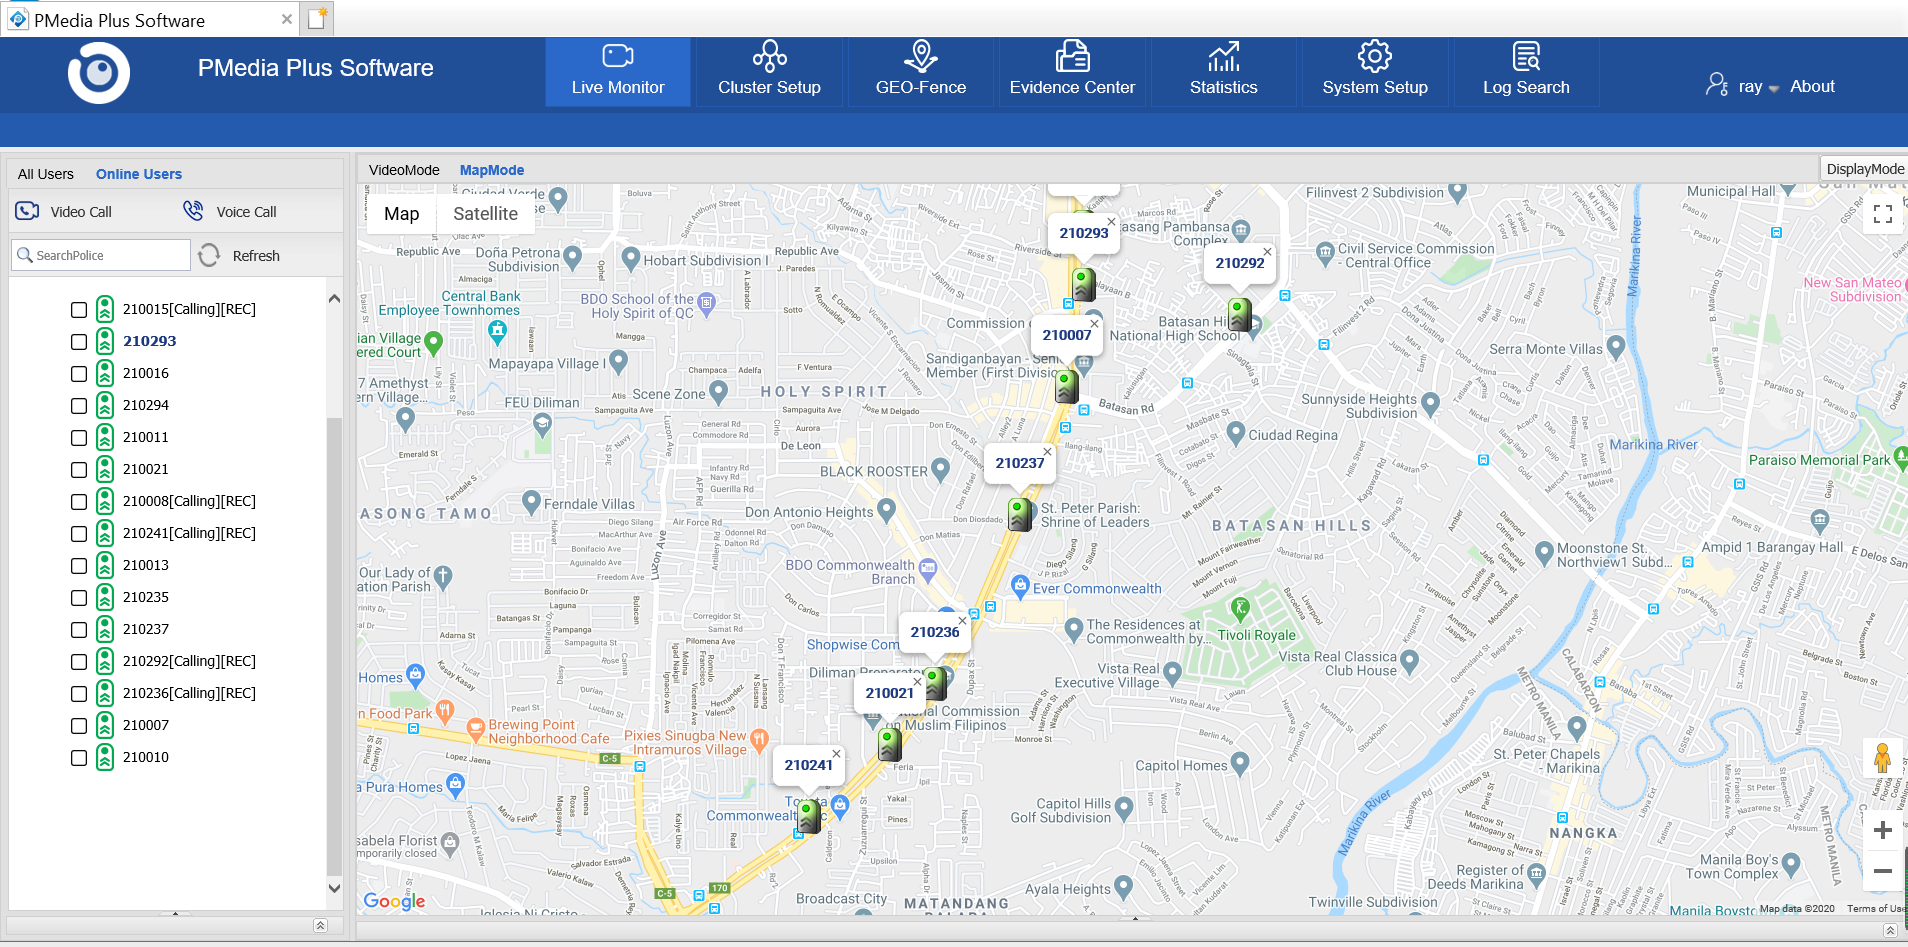Image resolution: width=1908 pixels, height=947 pixels.
Task: Click the green officer icon for 210007
Action: point(105,725)
